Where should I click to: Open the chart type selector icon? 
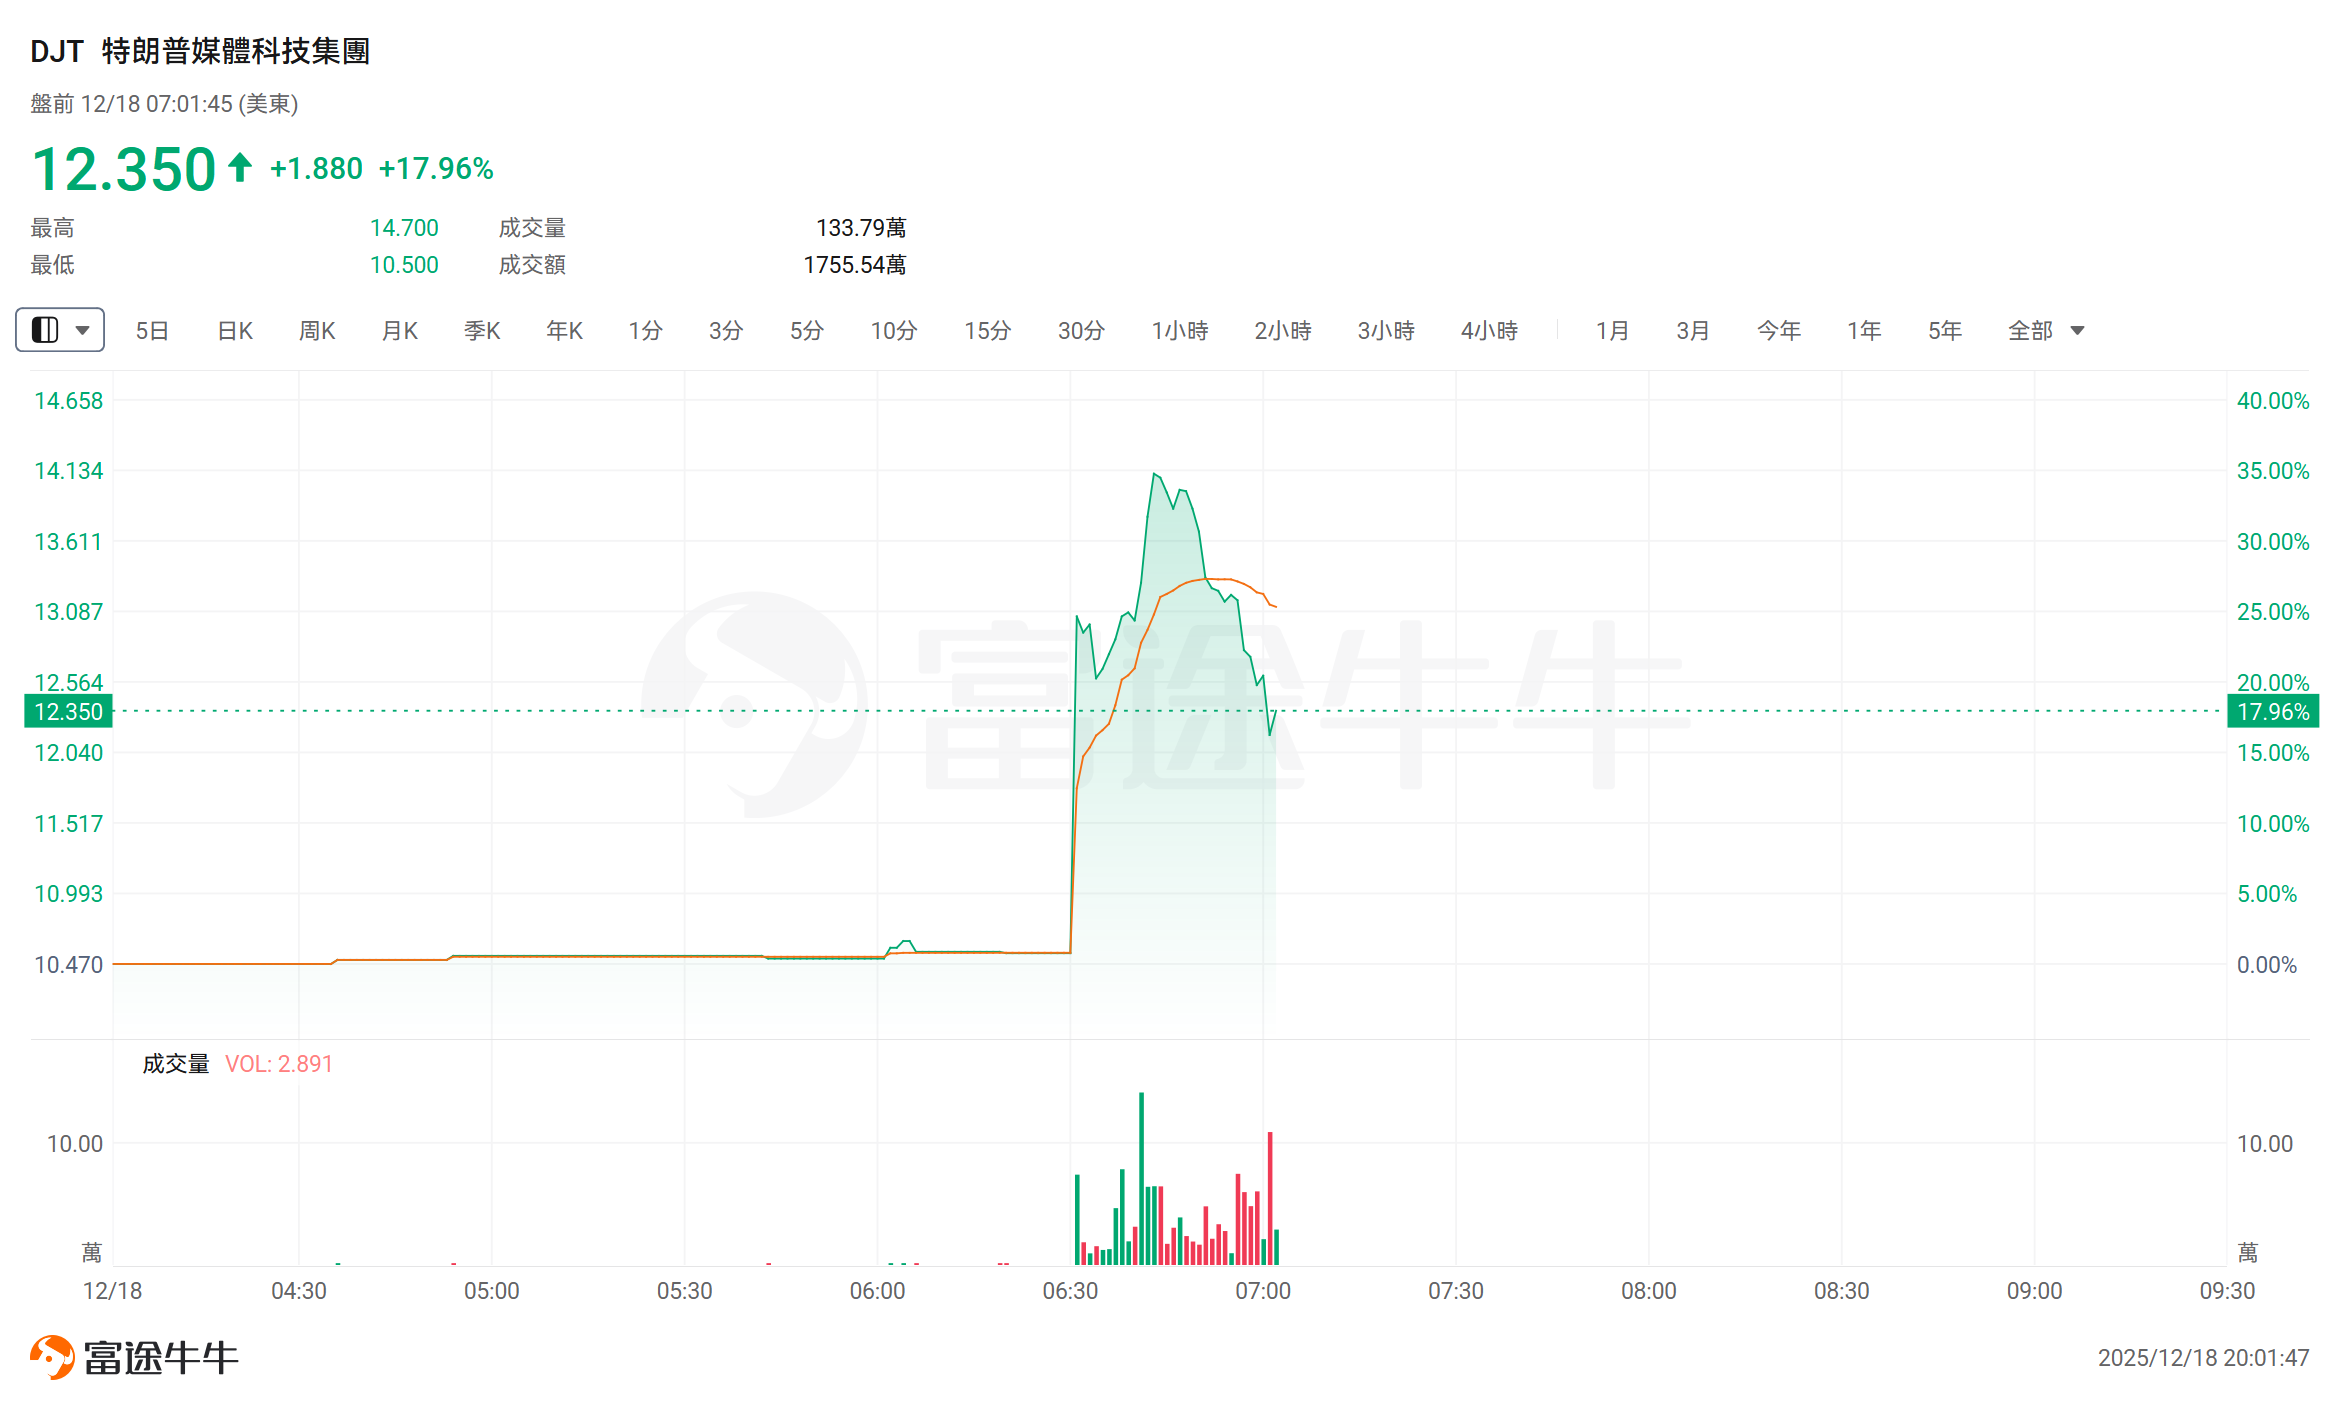45,330
